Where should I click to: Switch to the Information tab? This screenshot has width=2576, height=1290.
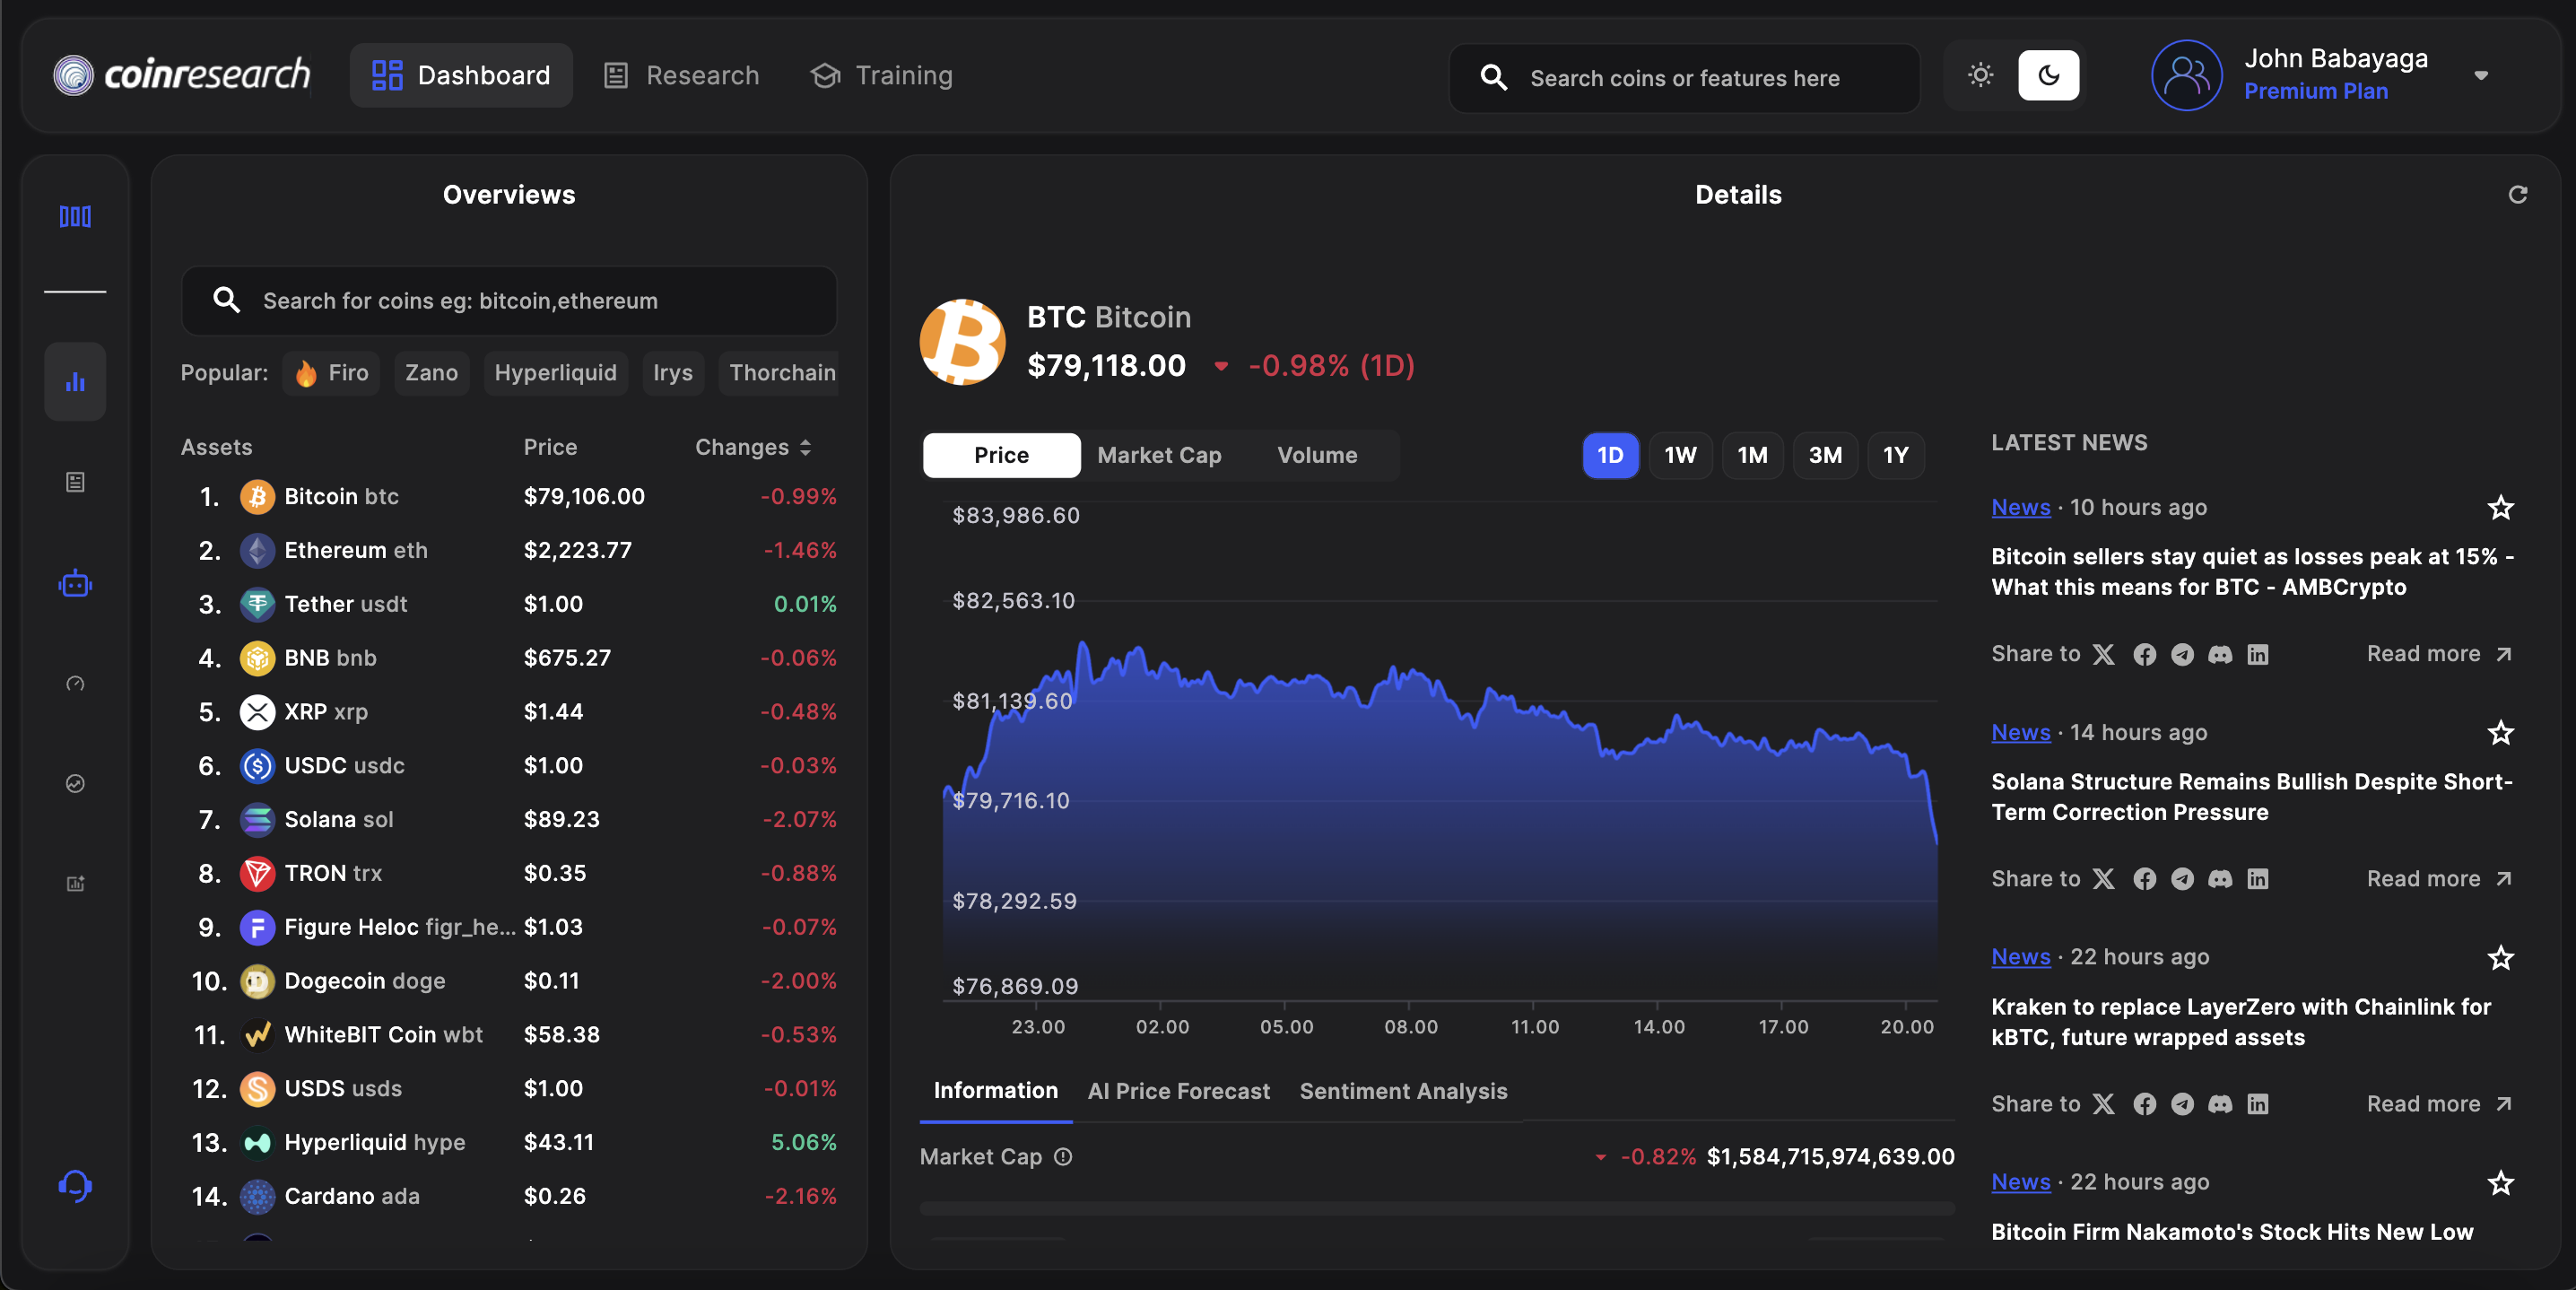(995, 1091)
